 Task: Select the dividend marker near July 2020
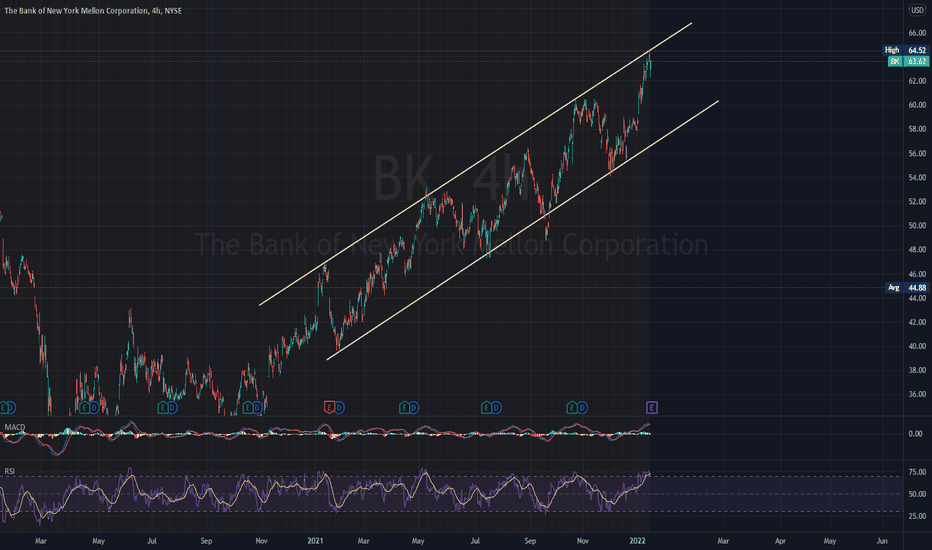click(x=172, y=407)
